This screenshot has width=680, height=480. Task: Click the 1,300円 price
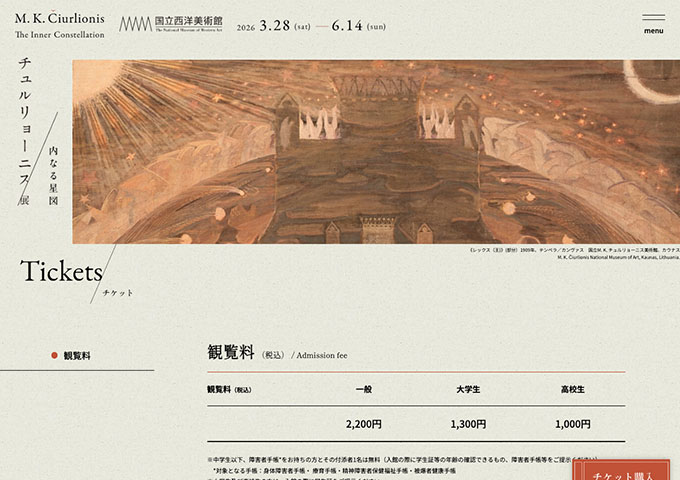(x=468, y=424)
